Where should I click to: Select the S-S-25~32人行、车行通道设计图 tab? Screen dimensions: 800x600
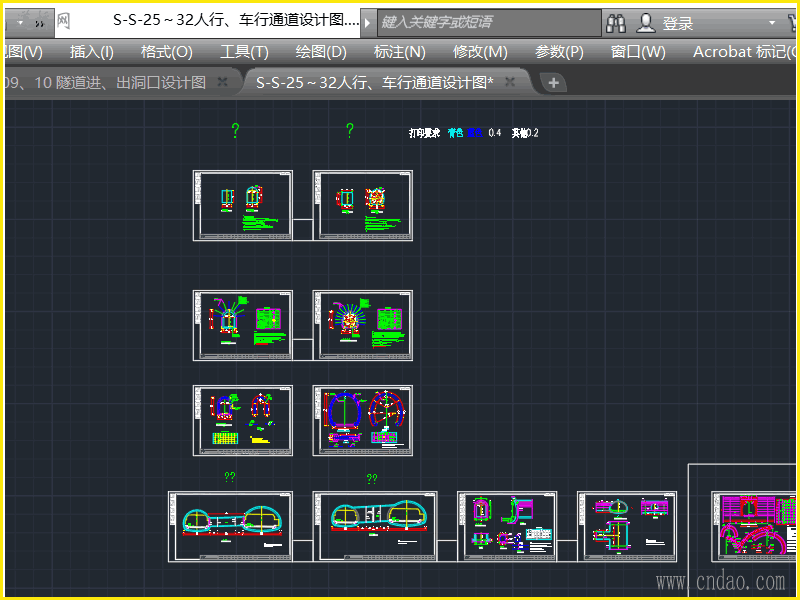(374, 83)
